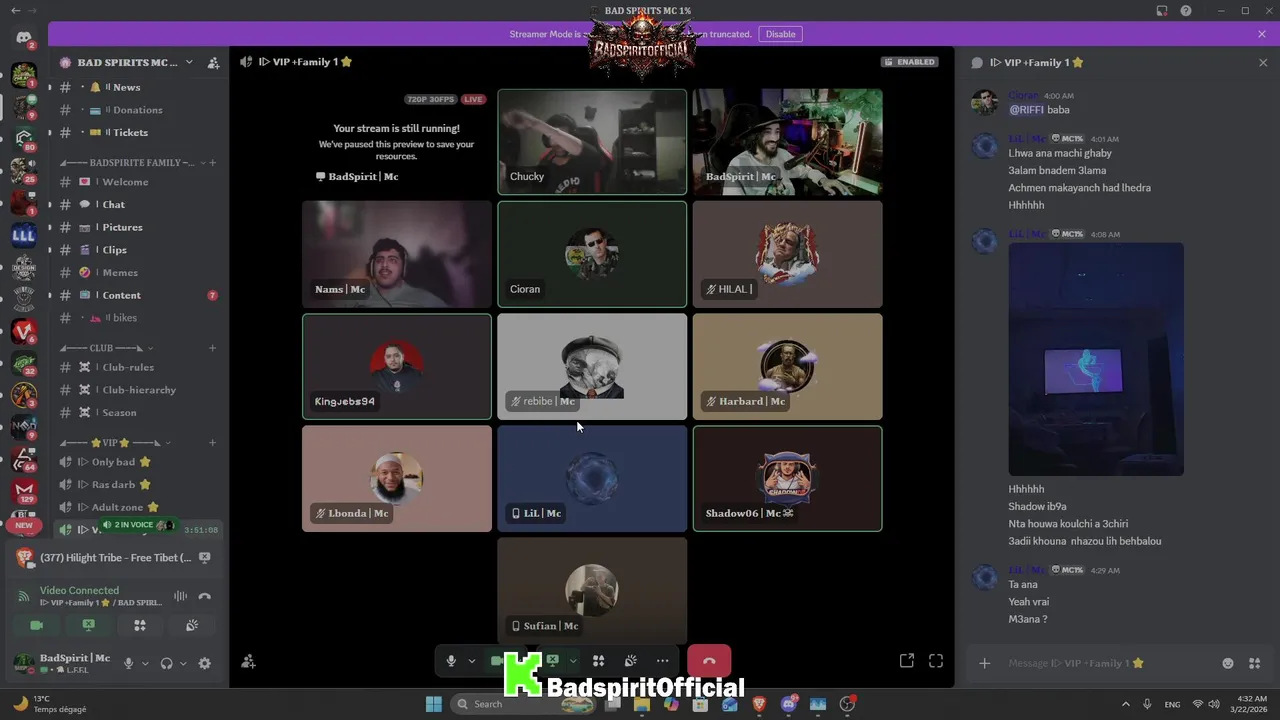This screenshot has width=1280, height=720.
Task: Jump to new unread via NEW badge
Action: (24, 525)
